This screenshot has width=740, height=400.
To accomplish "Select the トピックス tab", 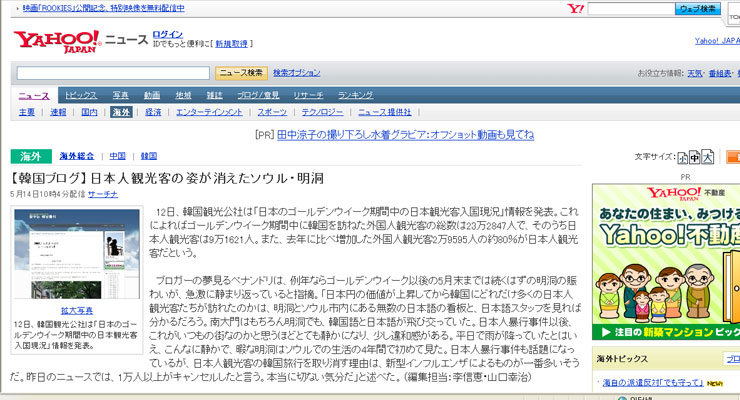I will [81, 95].
